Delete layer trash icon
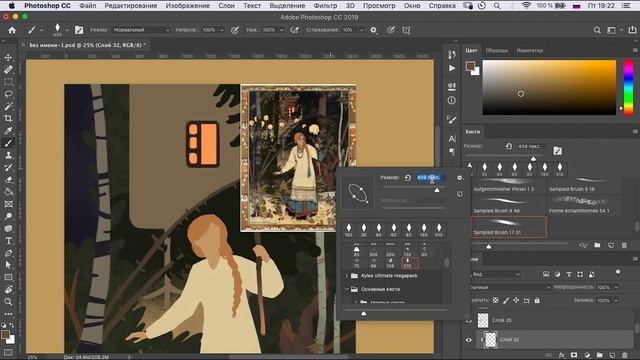This screenshot has width=640, height=360. (x=625, y=356)
